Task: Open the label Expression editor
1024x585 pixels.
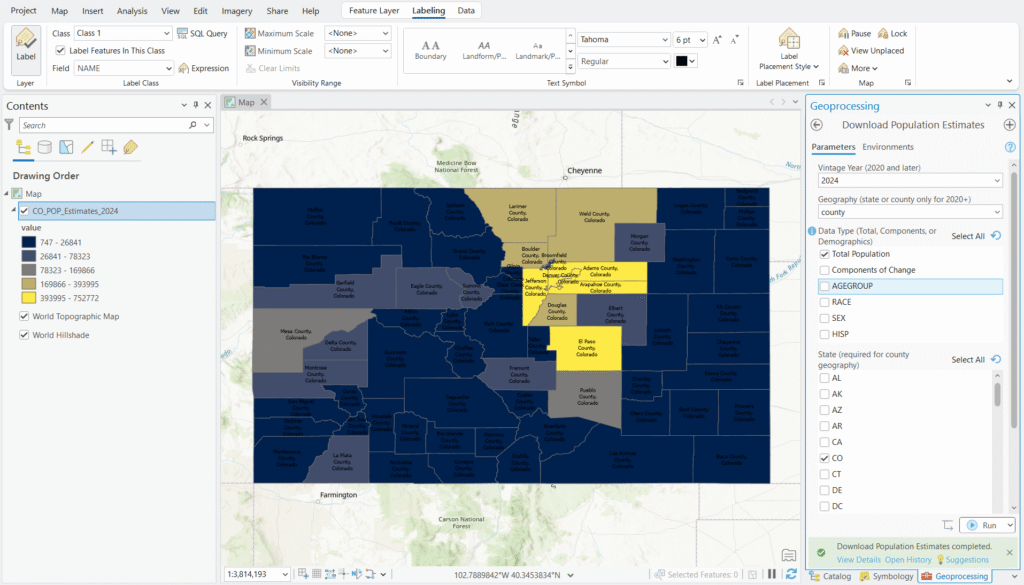Action: pyautogui.click(x=204, y=68)
